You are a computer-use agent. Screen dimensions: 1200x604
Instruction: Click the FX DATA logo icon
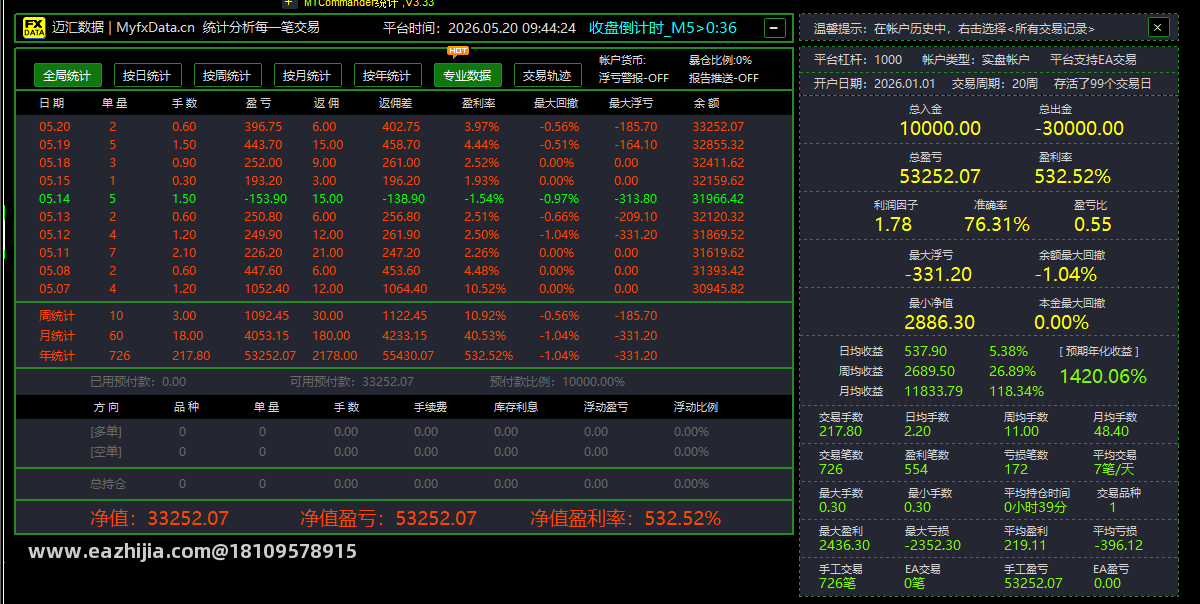pyautogui.click(x=34, y=28)
